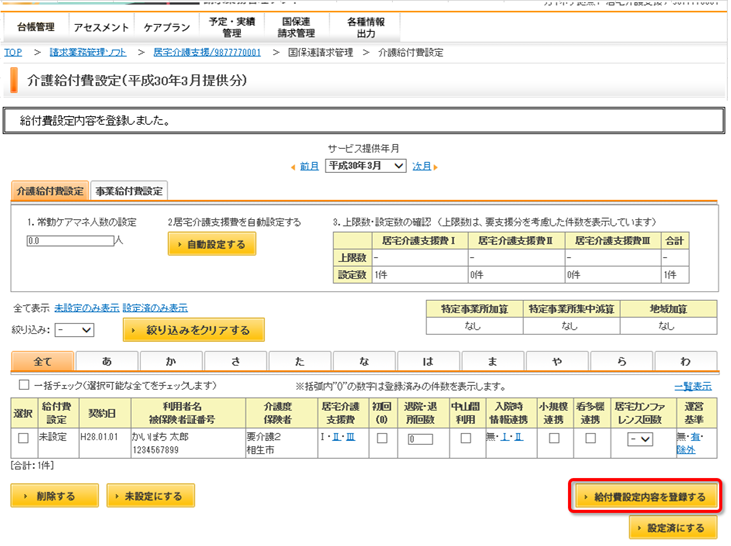Viewport: 731px width, 546px height.
Task: Tick the 小規模連携 checkbox
Action: pyautogui.click(x=554, y=438)
